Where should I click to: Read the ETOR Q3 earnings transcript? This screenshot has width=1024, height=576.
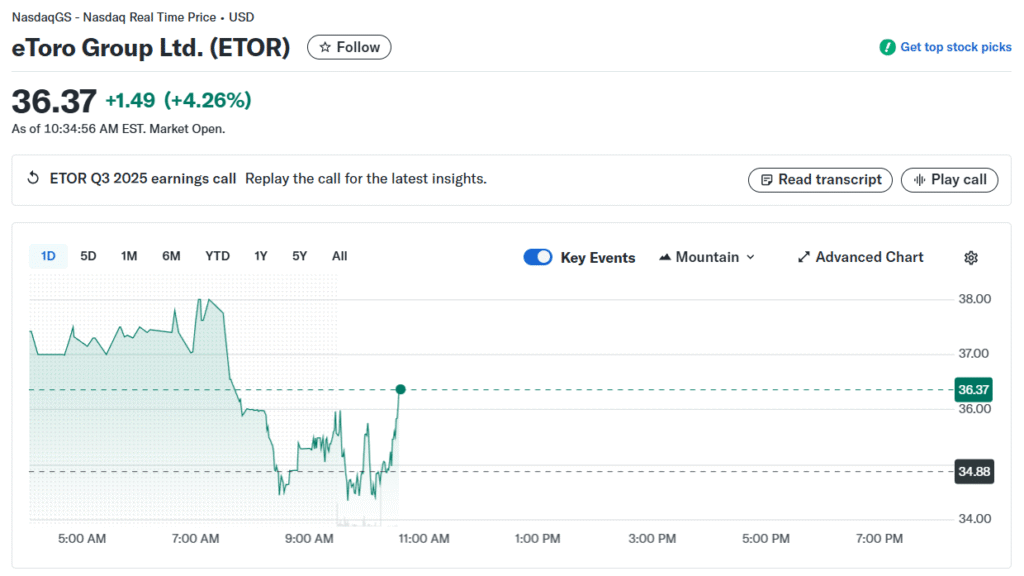tap(820, 180)
